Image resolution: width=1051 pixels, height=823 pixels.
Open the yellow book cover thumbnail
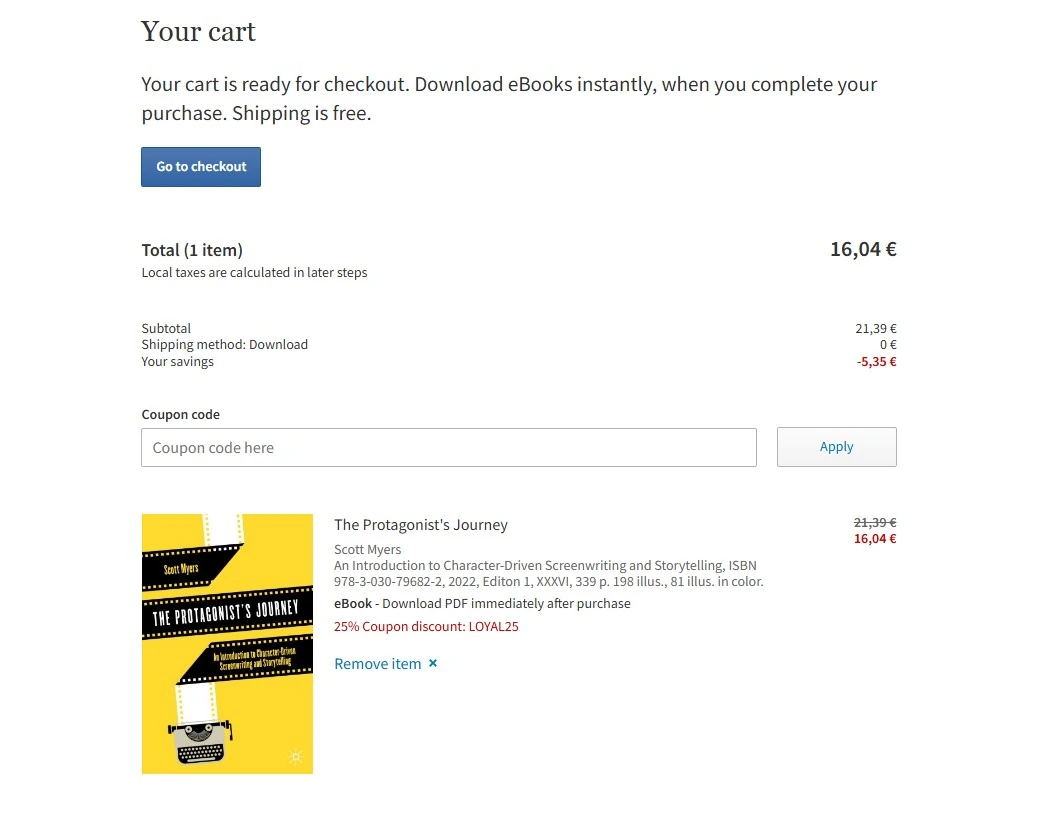pyautogui.click(x=227, y=643)
